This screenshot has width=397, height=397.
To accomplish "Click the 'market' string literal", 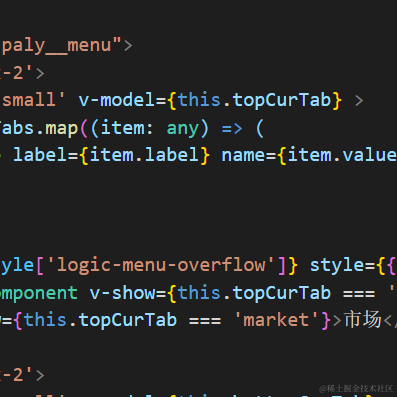I will pos(276,320).
